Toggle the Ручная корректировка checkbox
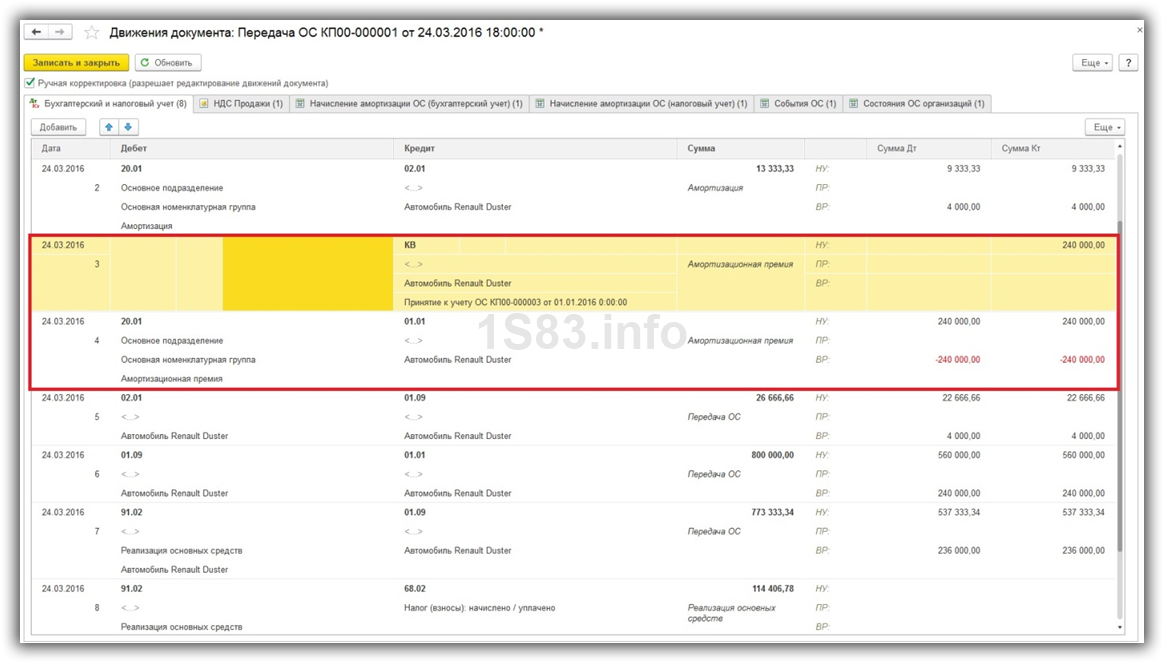 [30, 83]
